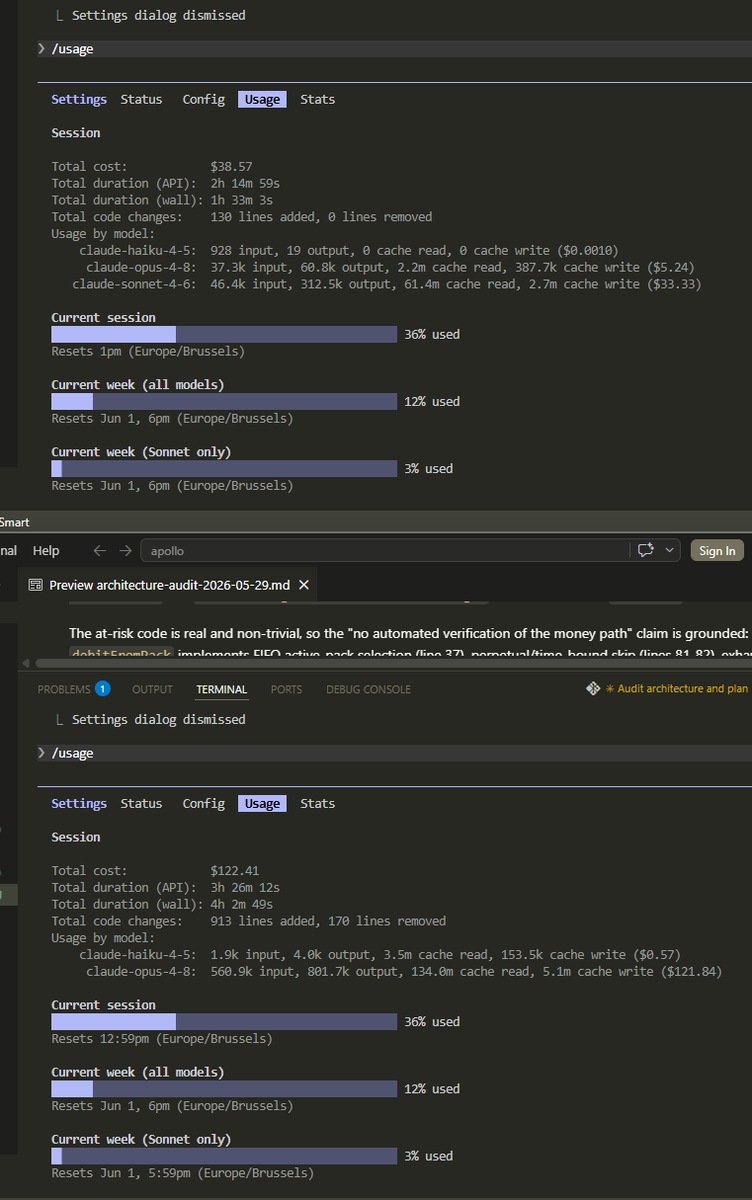Click the wall duration value 4h 2m 49s
Screen dimensions: 752x1200
coord(241,904)
